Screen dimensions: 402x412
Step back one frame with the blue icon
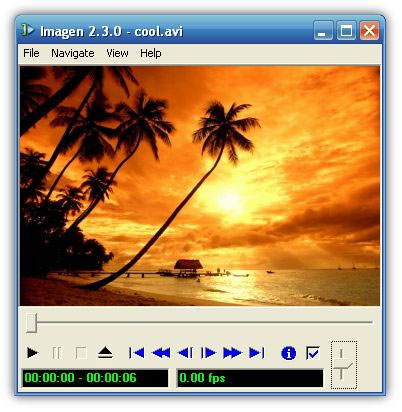point(185,353)
